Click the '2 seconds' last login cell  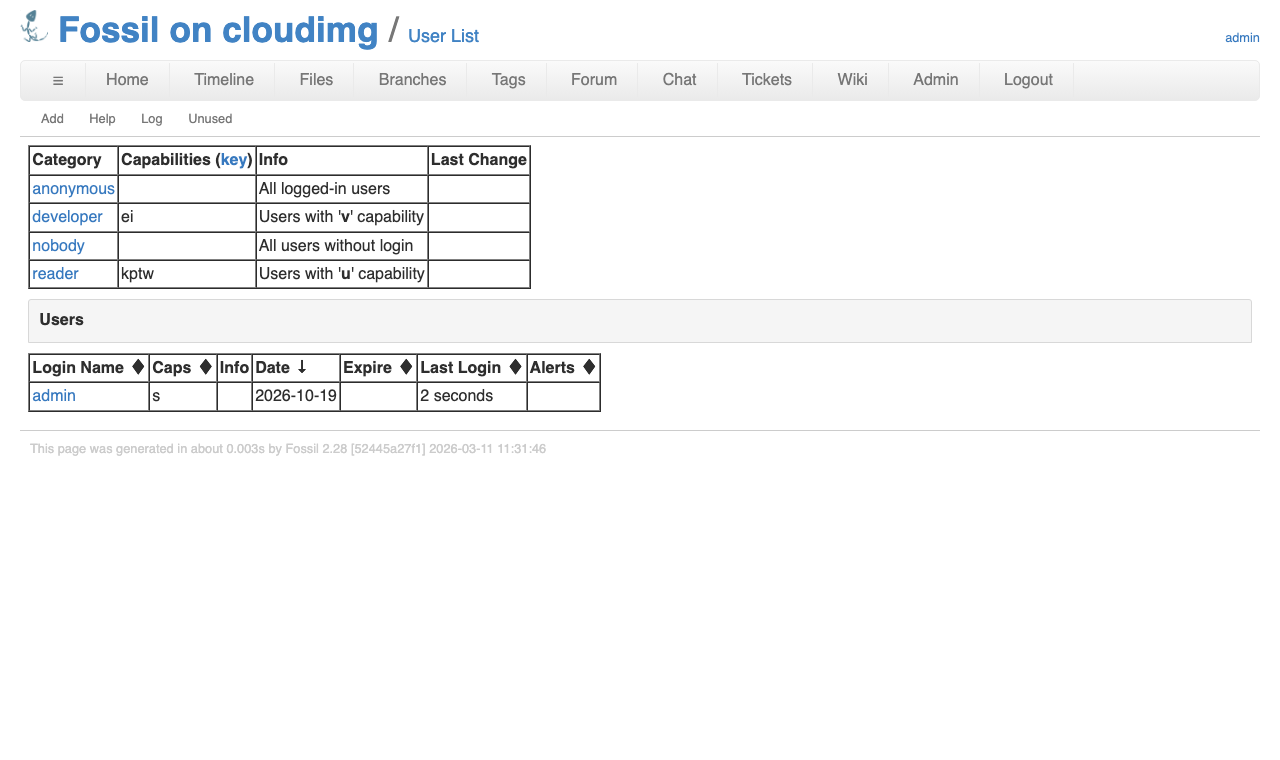click(472, 396)
